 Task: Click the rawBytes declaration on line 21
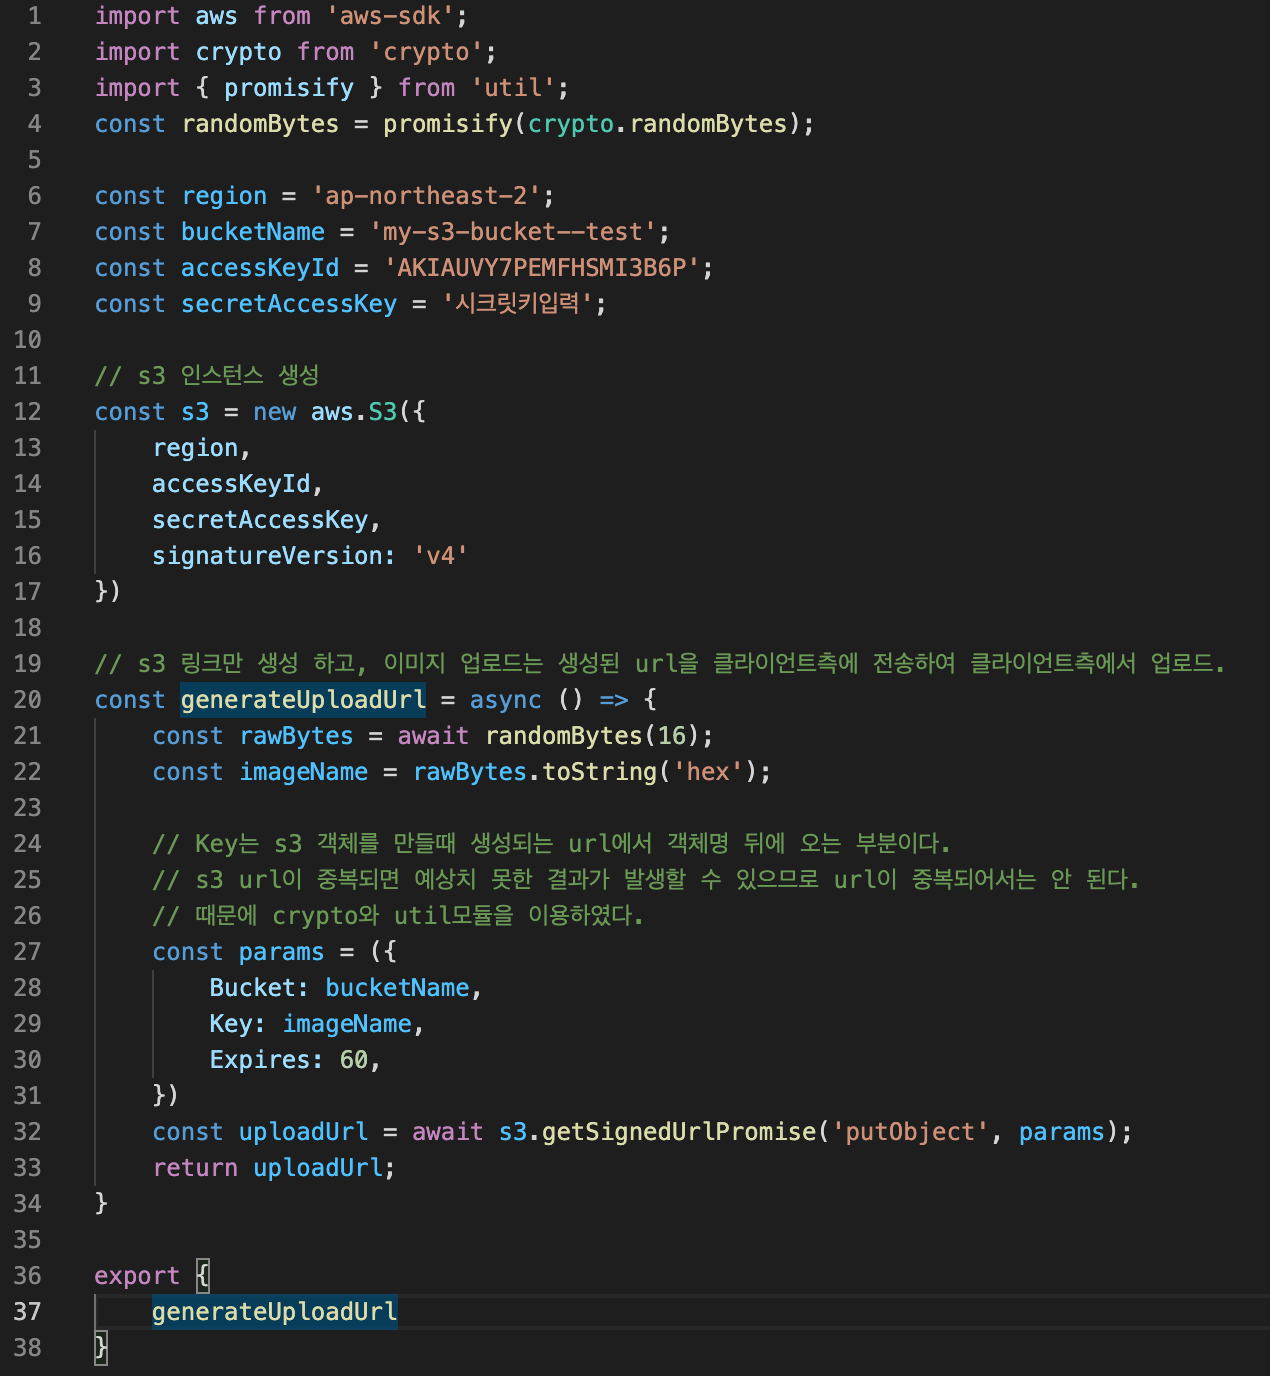point(296,736)
